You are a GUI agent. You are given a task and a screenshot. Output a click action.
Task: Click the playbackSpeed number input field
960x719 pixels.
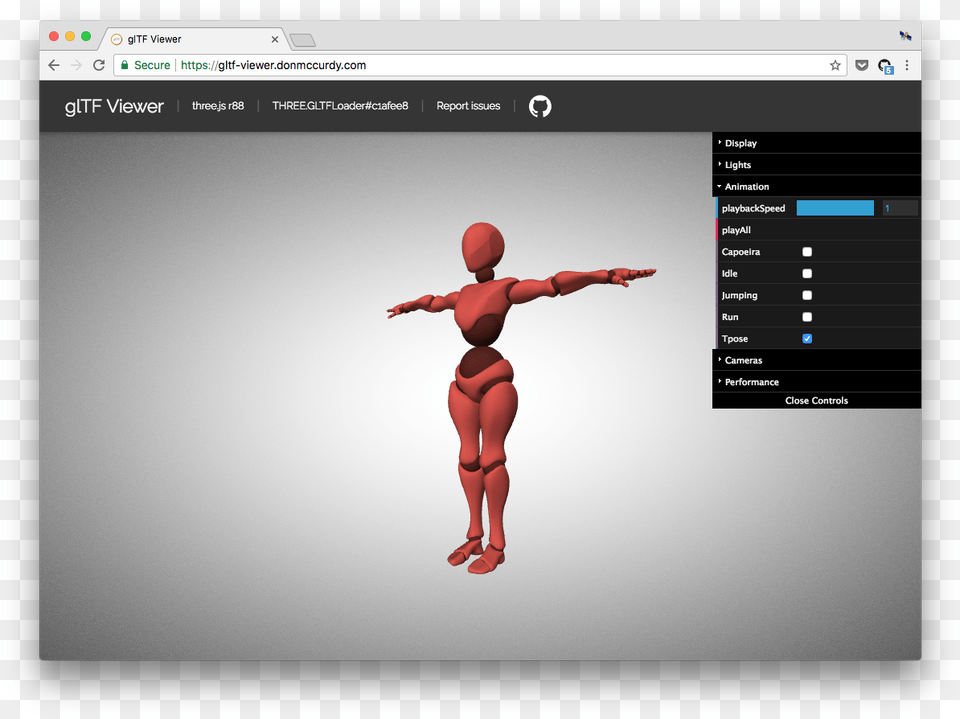(x=899, y=208)
